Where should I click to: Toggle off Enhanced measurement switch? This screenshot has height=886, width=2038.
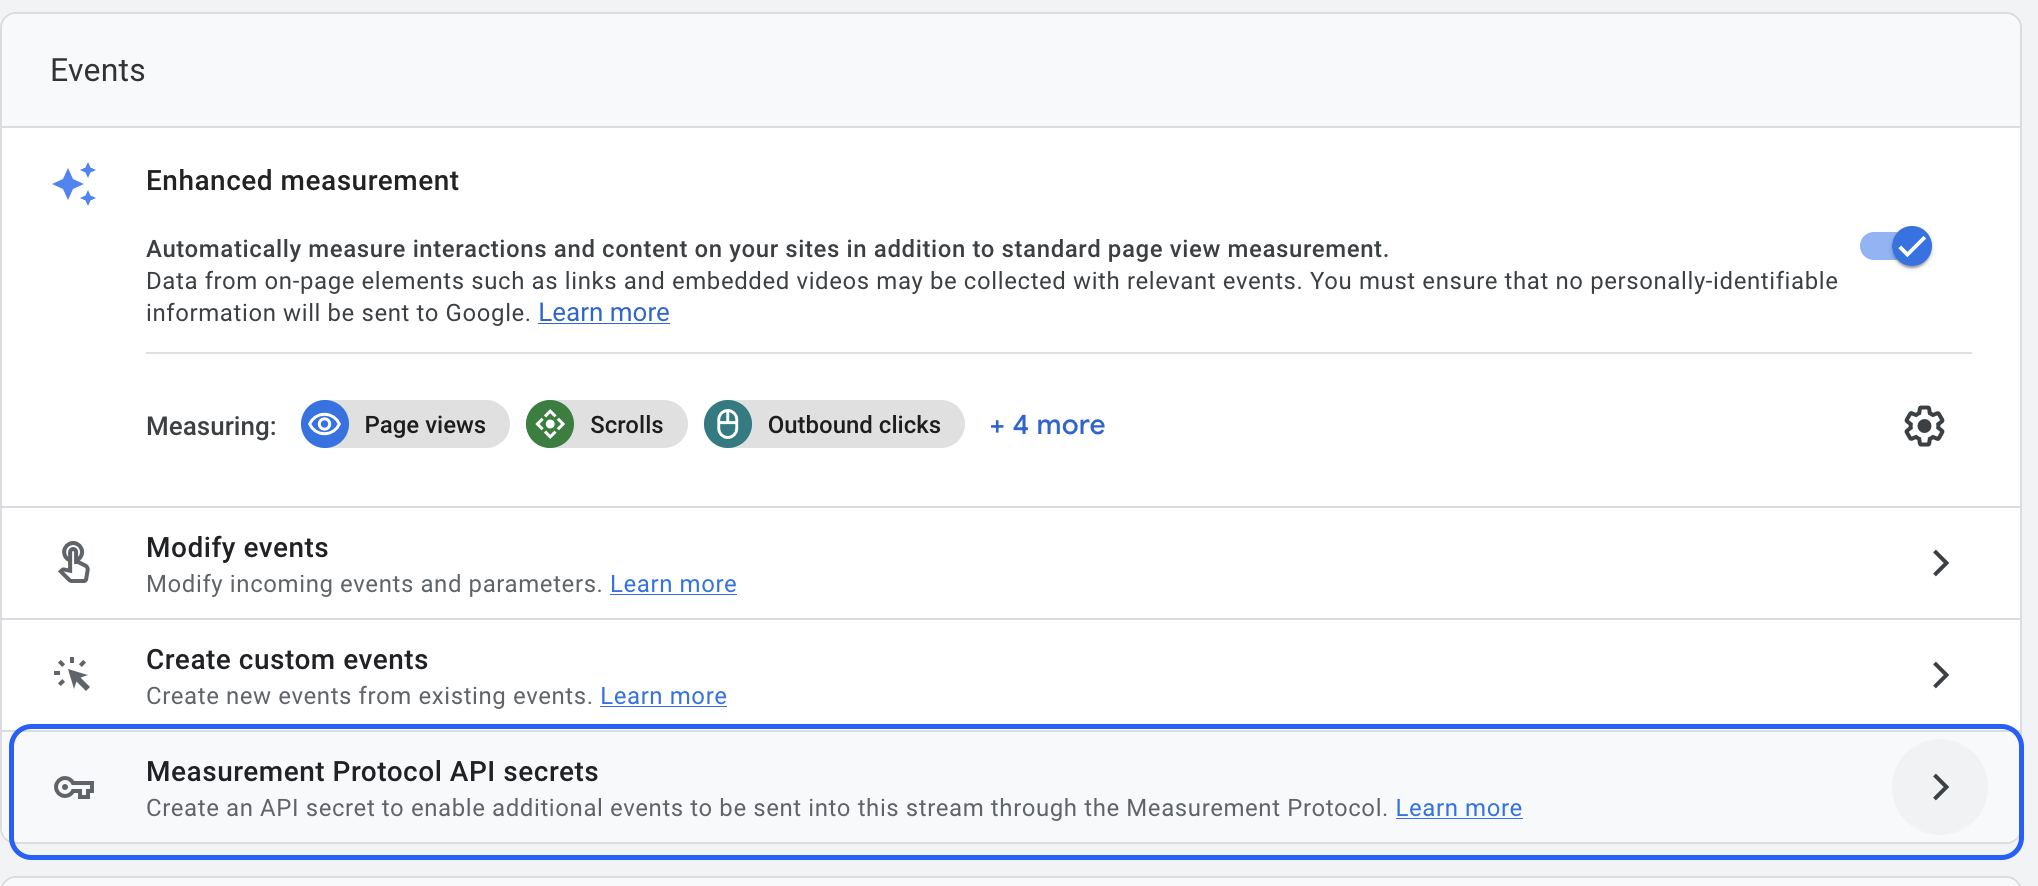tap(1896, 246)
